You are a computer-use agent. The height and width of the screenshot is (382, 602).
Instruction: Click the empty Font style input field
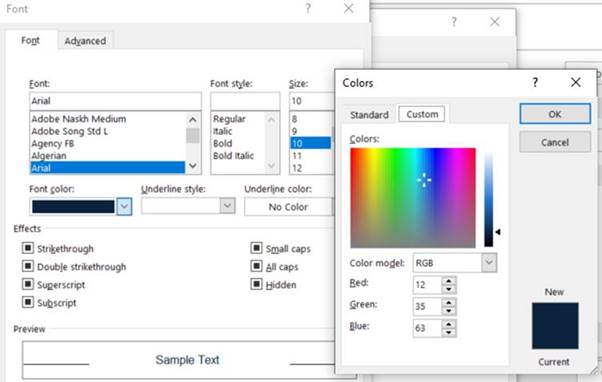pyautogui.click(x=245, y=101)
